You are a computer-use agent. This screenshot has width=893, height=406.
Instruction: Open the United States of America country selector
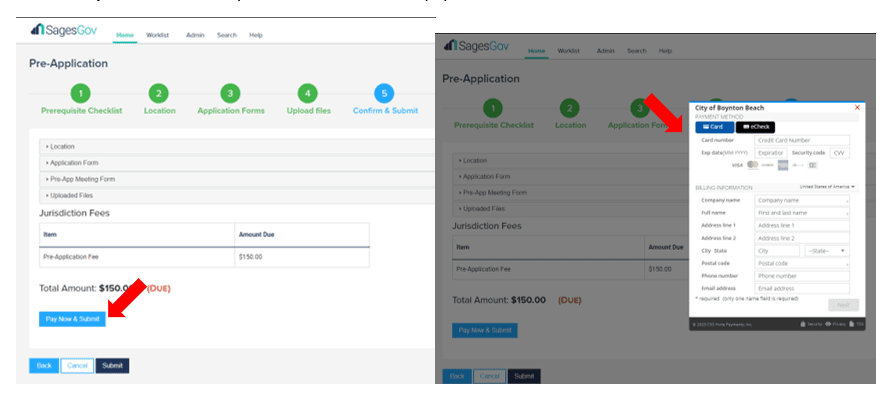[x=827, y=187]
